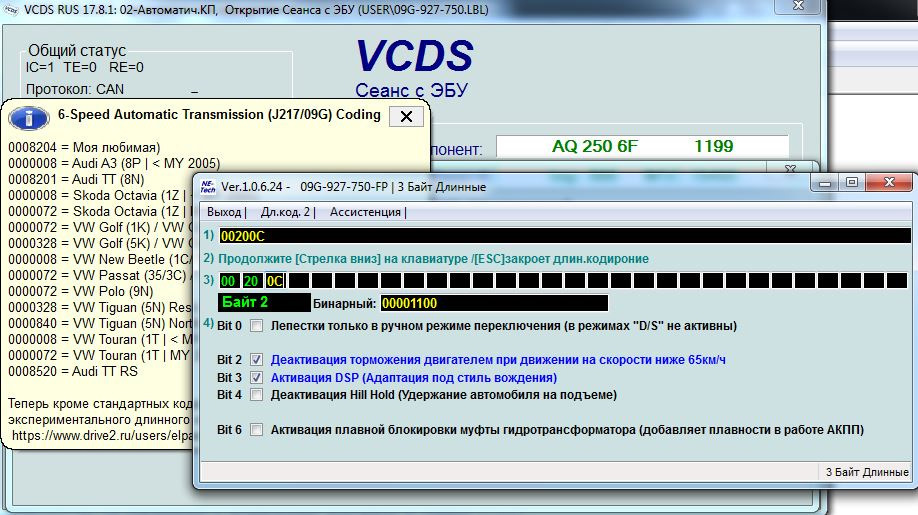Click the 3 Байт Длинные status bar entry
Screen dimensions: 918x515
pyautogui.click(x=867, y=472)
